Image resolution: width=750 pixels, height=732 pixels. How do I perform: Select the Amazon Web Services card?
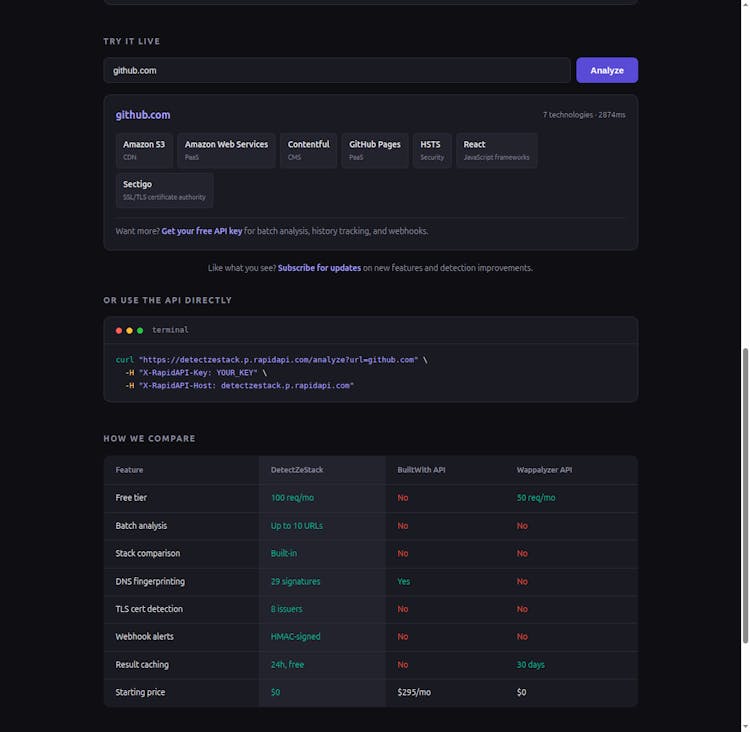(x=226, y=150)
